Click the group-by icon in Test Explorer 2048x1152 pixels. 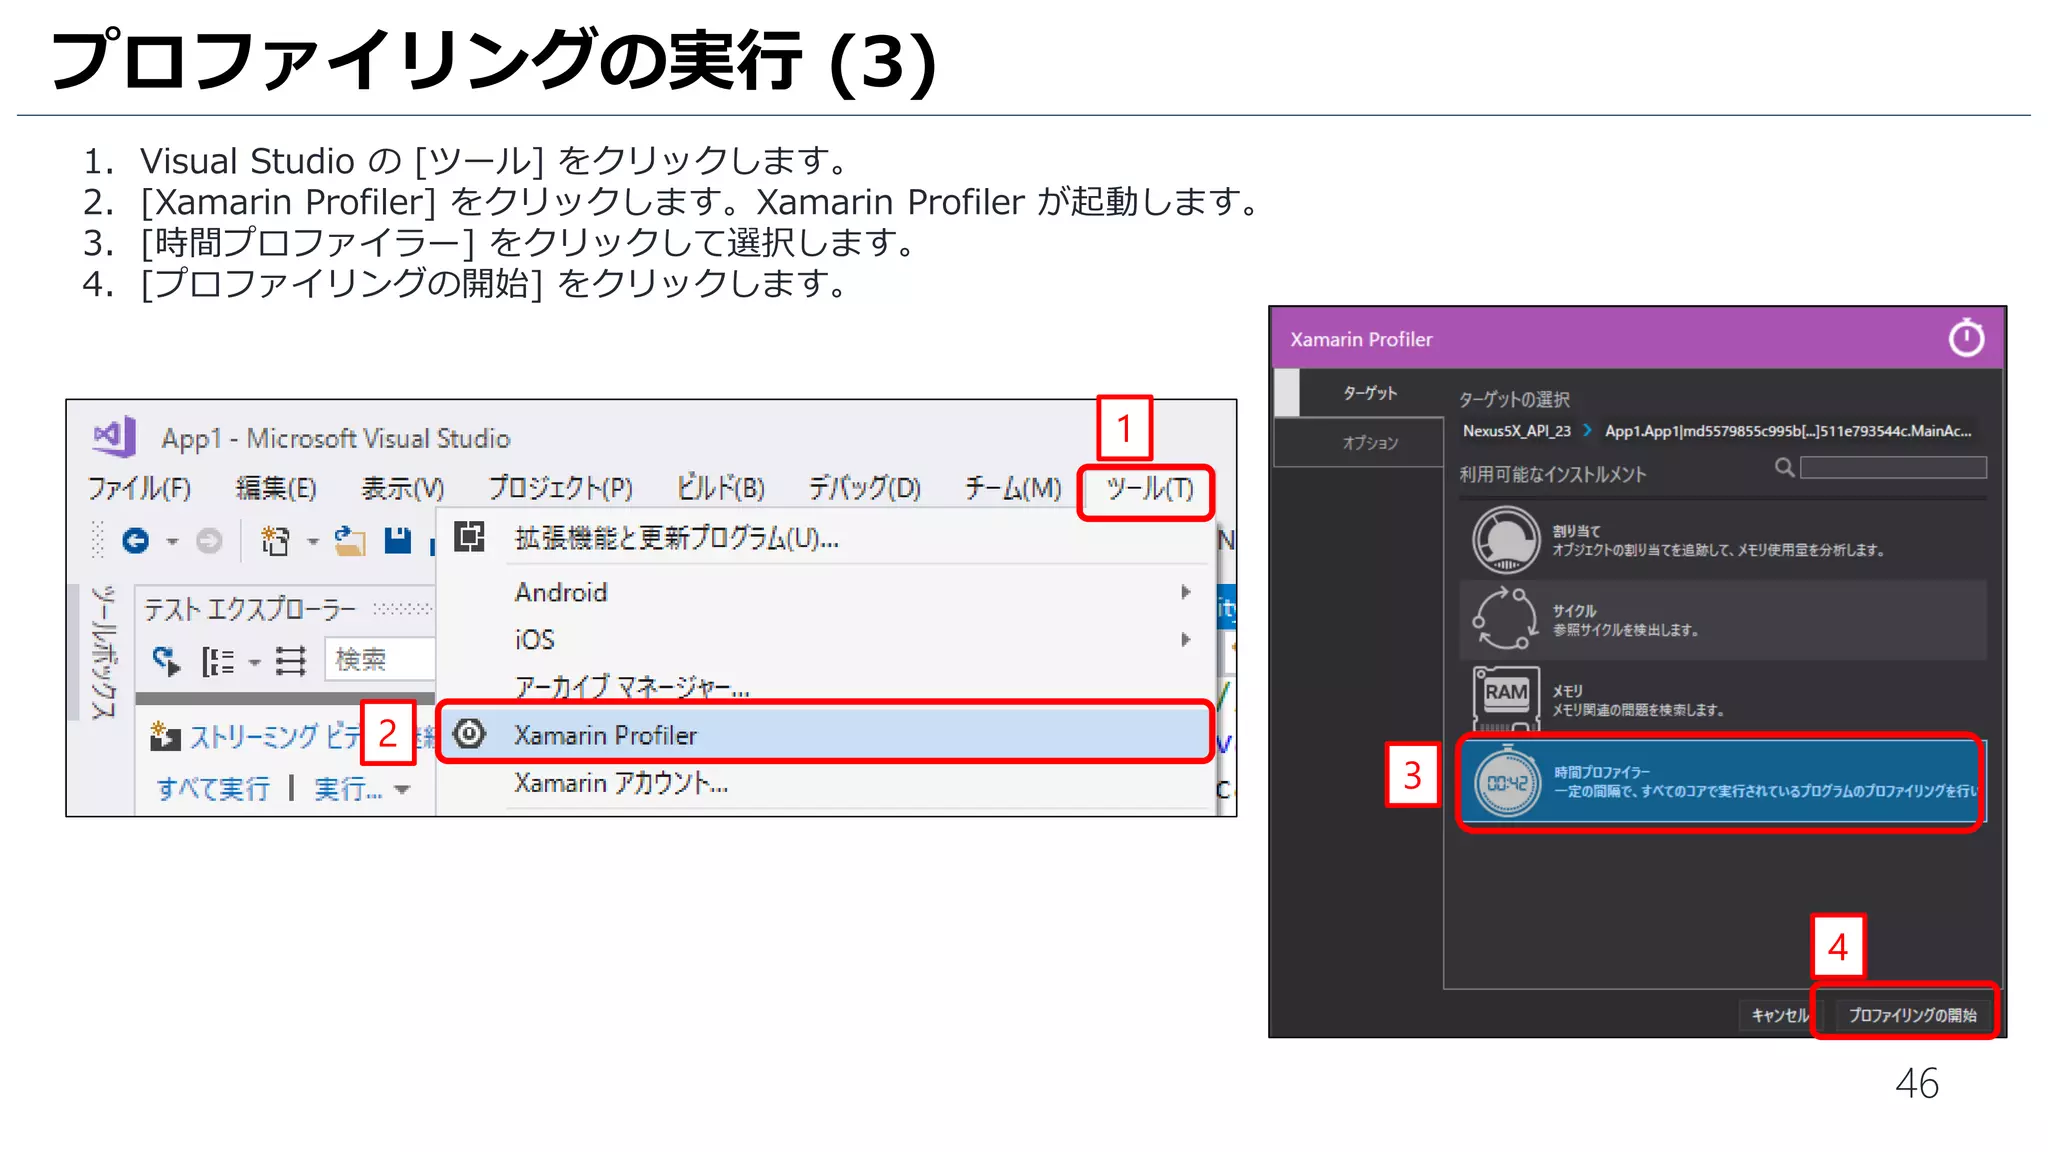(x=218, y=661)
